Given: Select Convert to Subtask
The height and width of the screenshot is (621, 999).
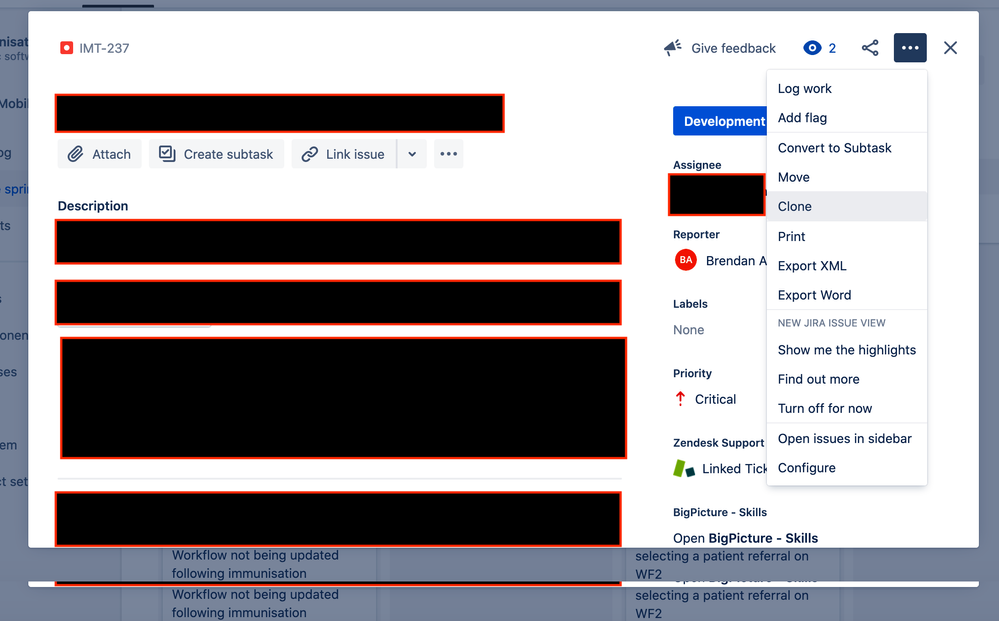Looking at the screenshot, I should [x=847, y=148].
